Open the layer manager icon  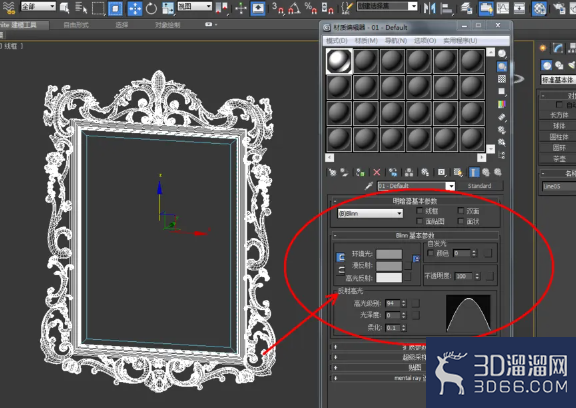[x=466, y=8]
